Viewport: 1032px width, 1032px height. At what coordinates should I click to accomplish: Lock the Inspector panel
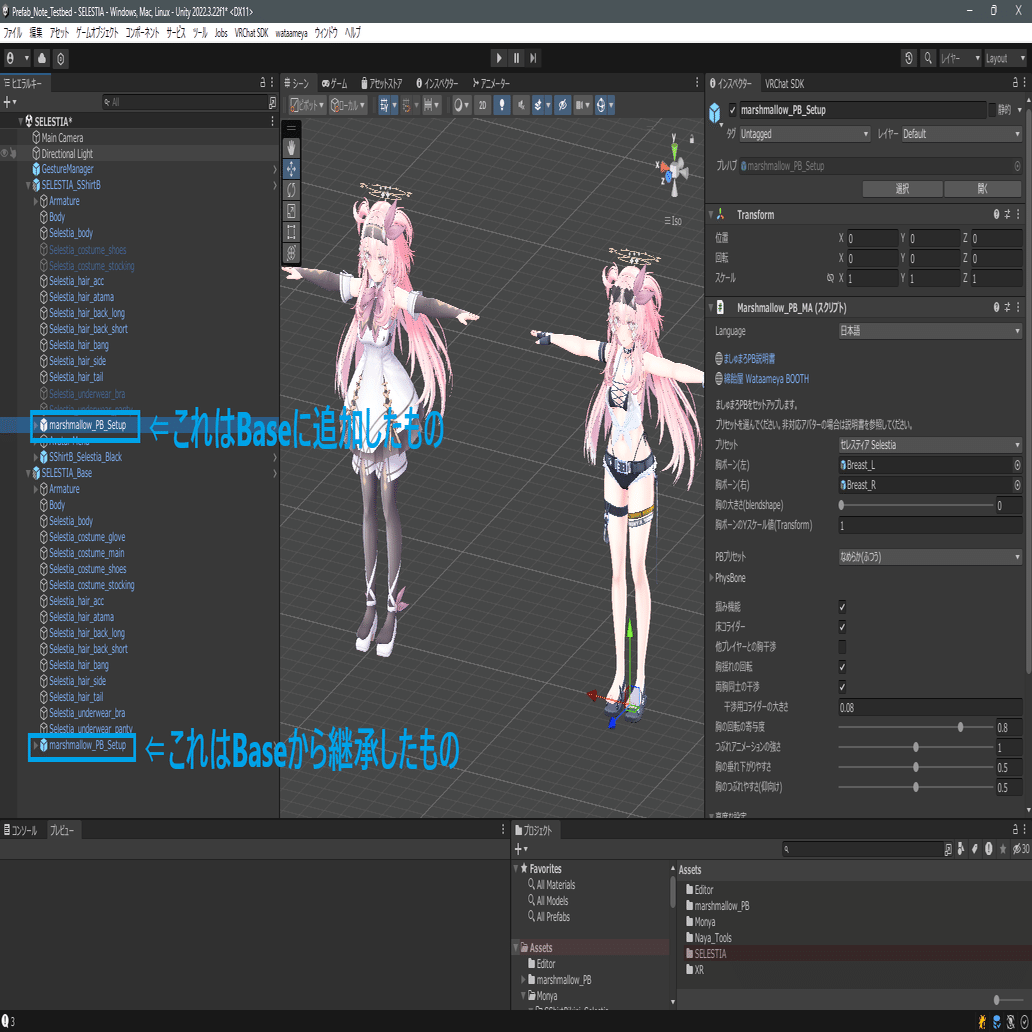tap(1014, 83)
